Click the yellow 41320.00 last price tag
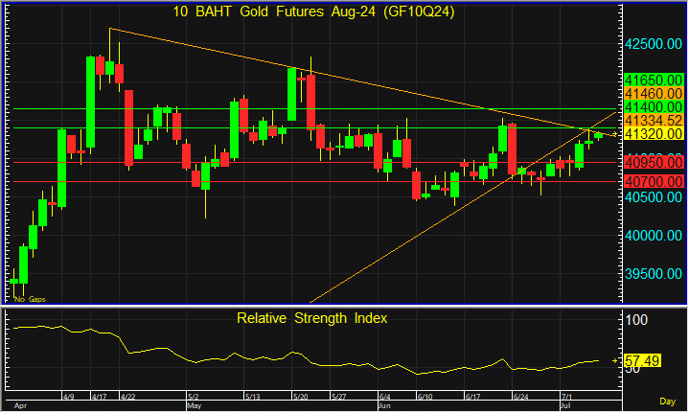This screenshot has height=413, width=689. point(651,134)
